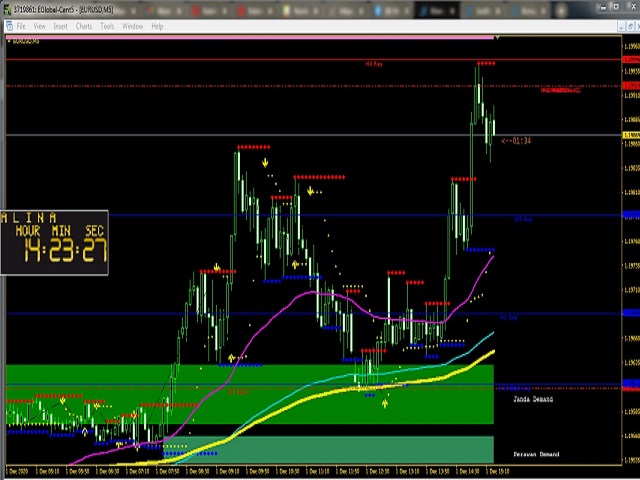640x480 pixels.
Task: Click the chart shift triangle marker
Action: point(497,38)
